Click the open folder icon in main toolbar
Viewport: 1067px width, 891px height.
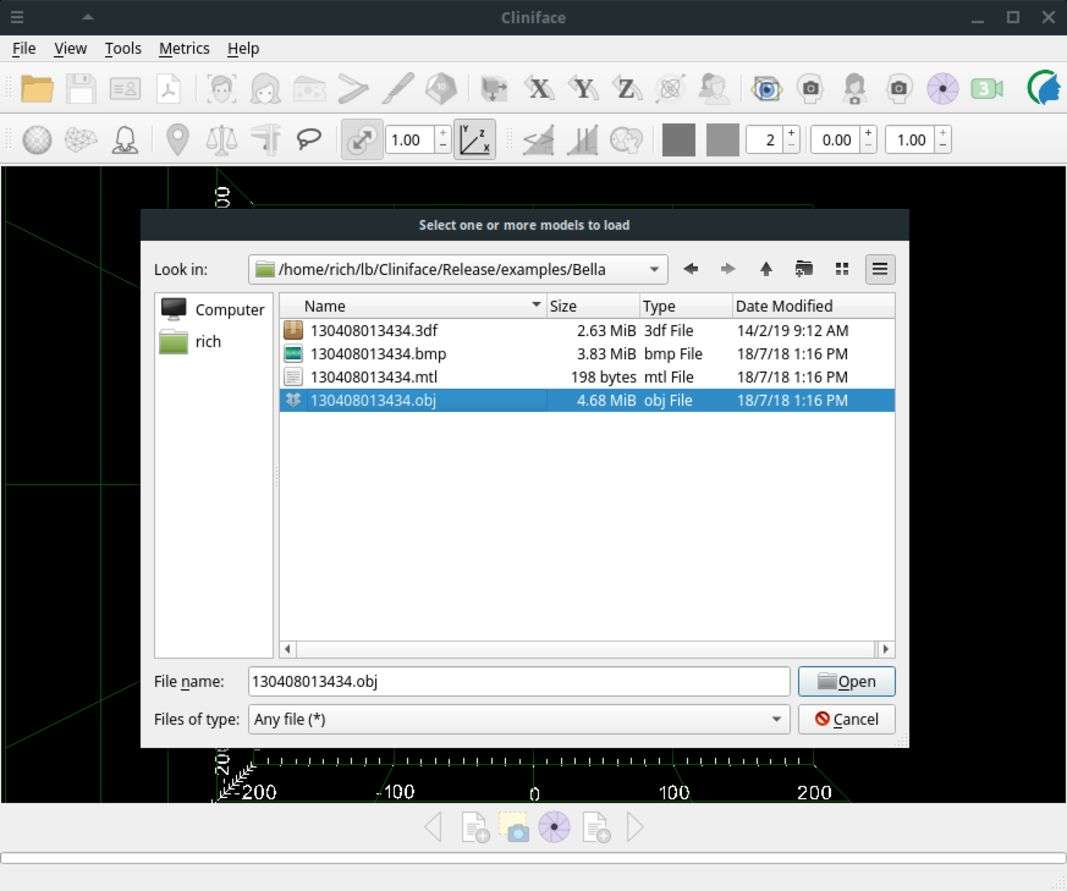37,89
